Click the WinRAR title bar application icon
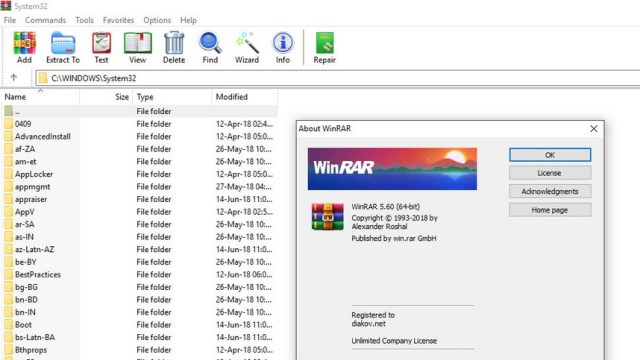 6,6
